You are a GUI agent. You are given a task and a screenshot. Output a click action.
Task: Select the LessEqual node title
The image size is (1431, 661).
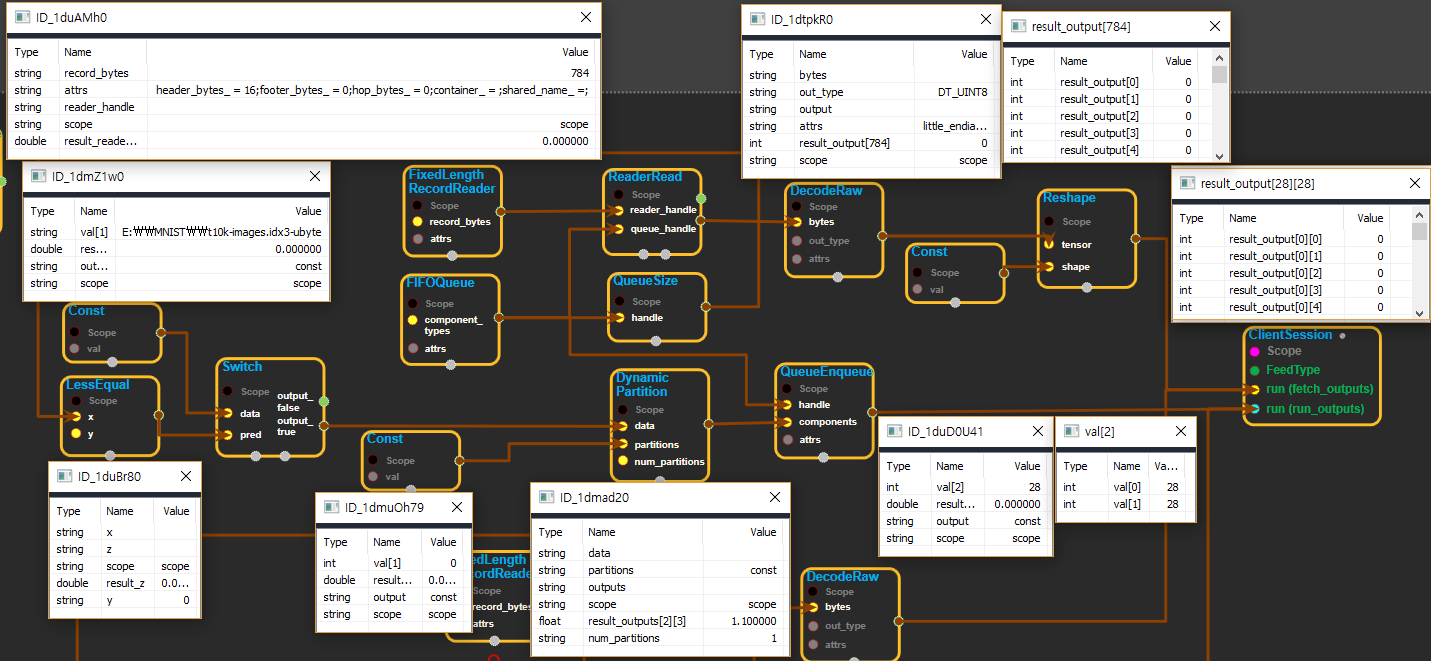[98, 384]
